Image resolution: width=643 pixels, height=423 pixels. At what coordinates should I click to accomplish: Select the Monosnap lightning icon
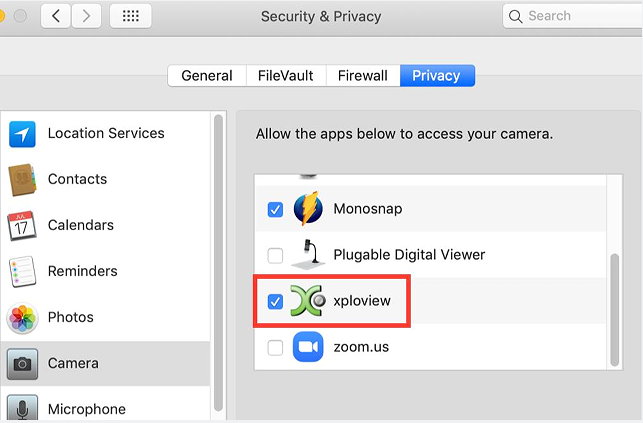(308, 208)
